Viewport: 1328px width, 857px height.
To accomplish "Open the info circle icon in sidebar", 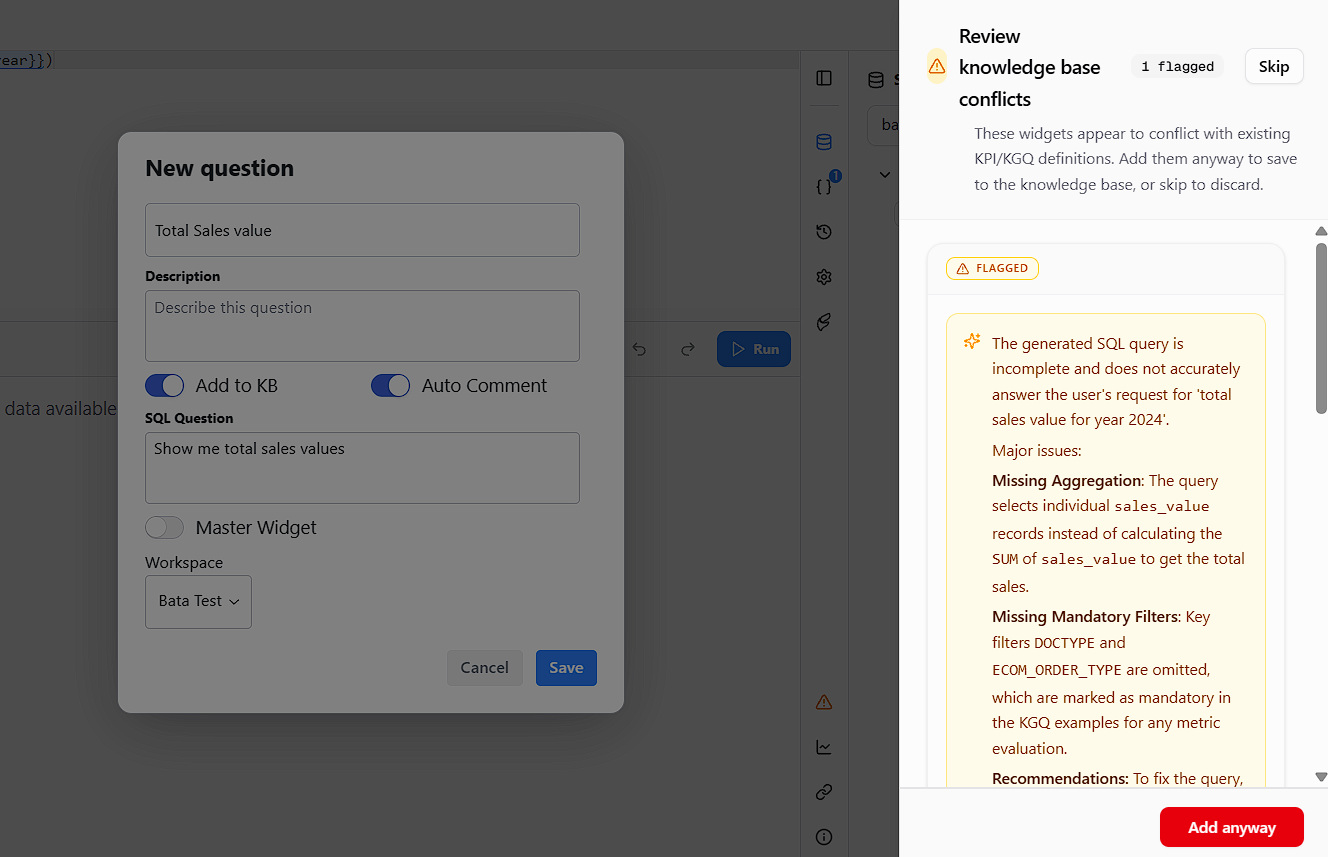I will pyautogui.click(x=824, y=837).
